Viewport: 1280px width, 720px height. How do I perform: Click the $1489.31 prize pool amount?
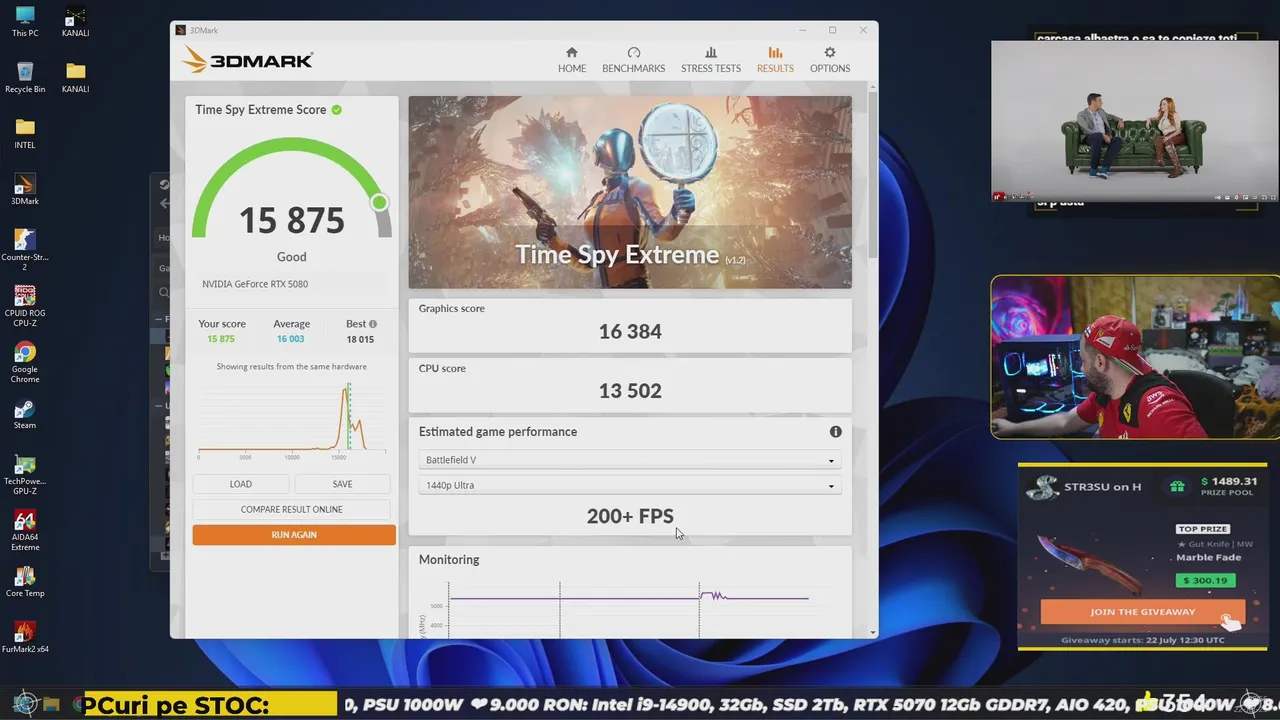click(x=1229, y=481)
